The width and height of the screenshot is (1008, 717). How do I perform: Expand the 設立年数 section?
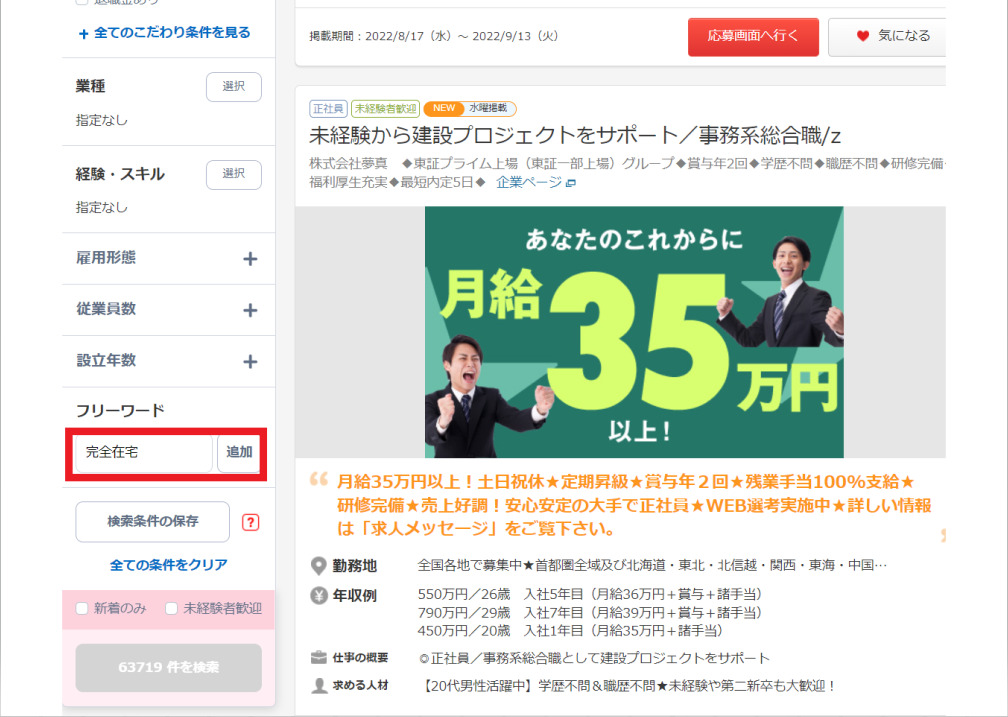tap(168, 361)
